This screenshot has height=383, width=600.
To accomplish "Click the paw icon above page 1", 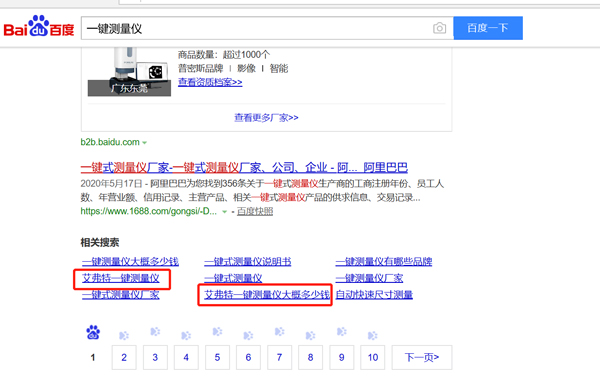I will click(93, 332).
